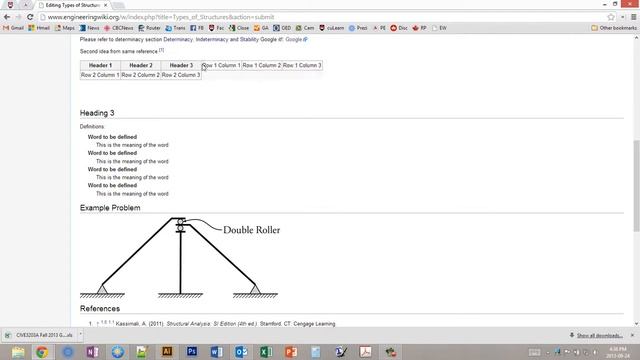Image resolution: width=640 pixels, height=360 pixels.
Task: Launch OneNote from the taskbar
Action: (92, 352)
